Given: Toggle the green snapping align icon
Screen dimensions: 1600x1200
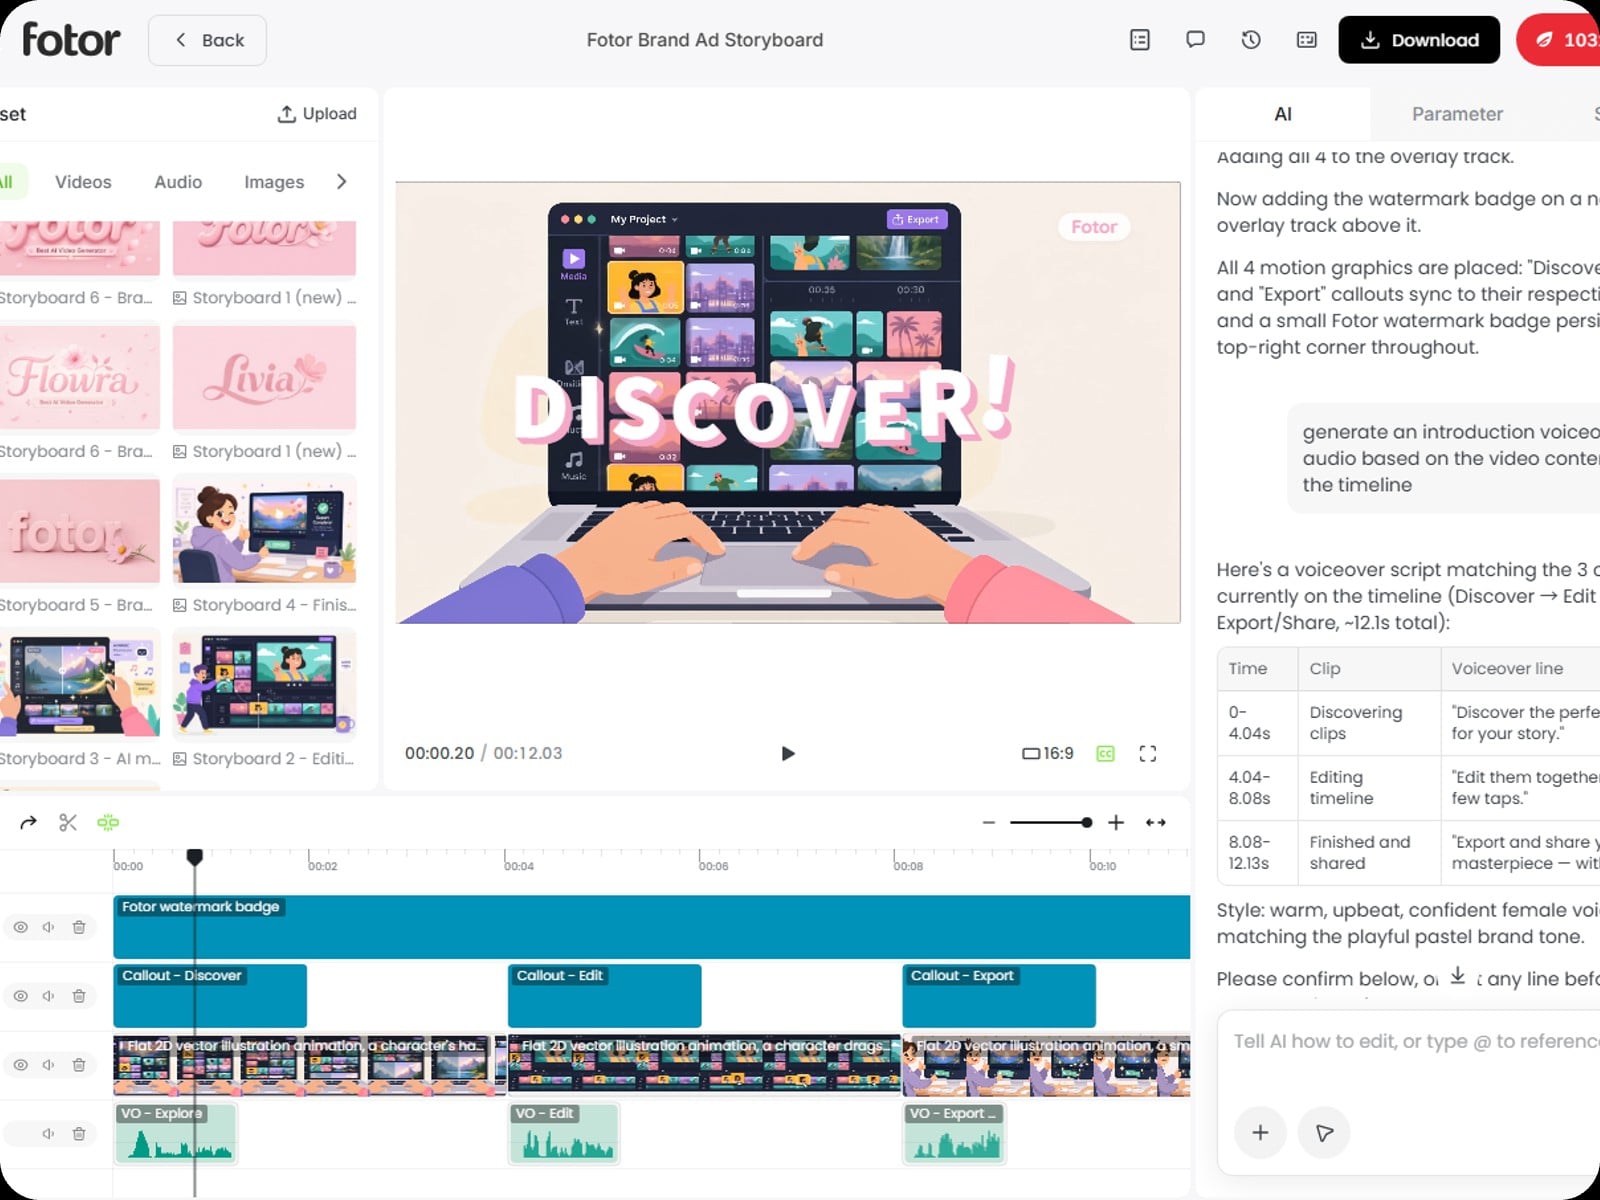Looking at the screenshot, I should (108, 822).
